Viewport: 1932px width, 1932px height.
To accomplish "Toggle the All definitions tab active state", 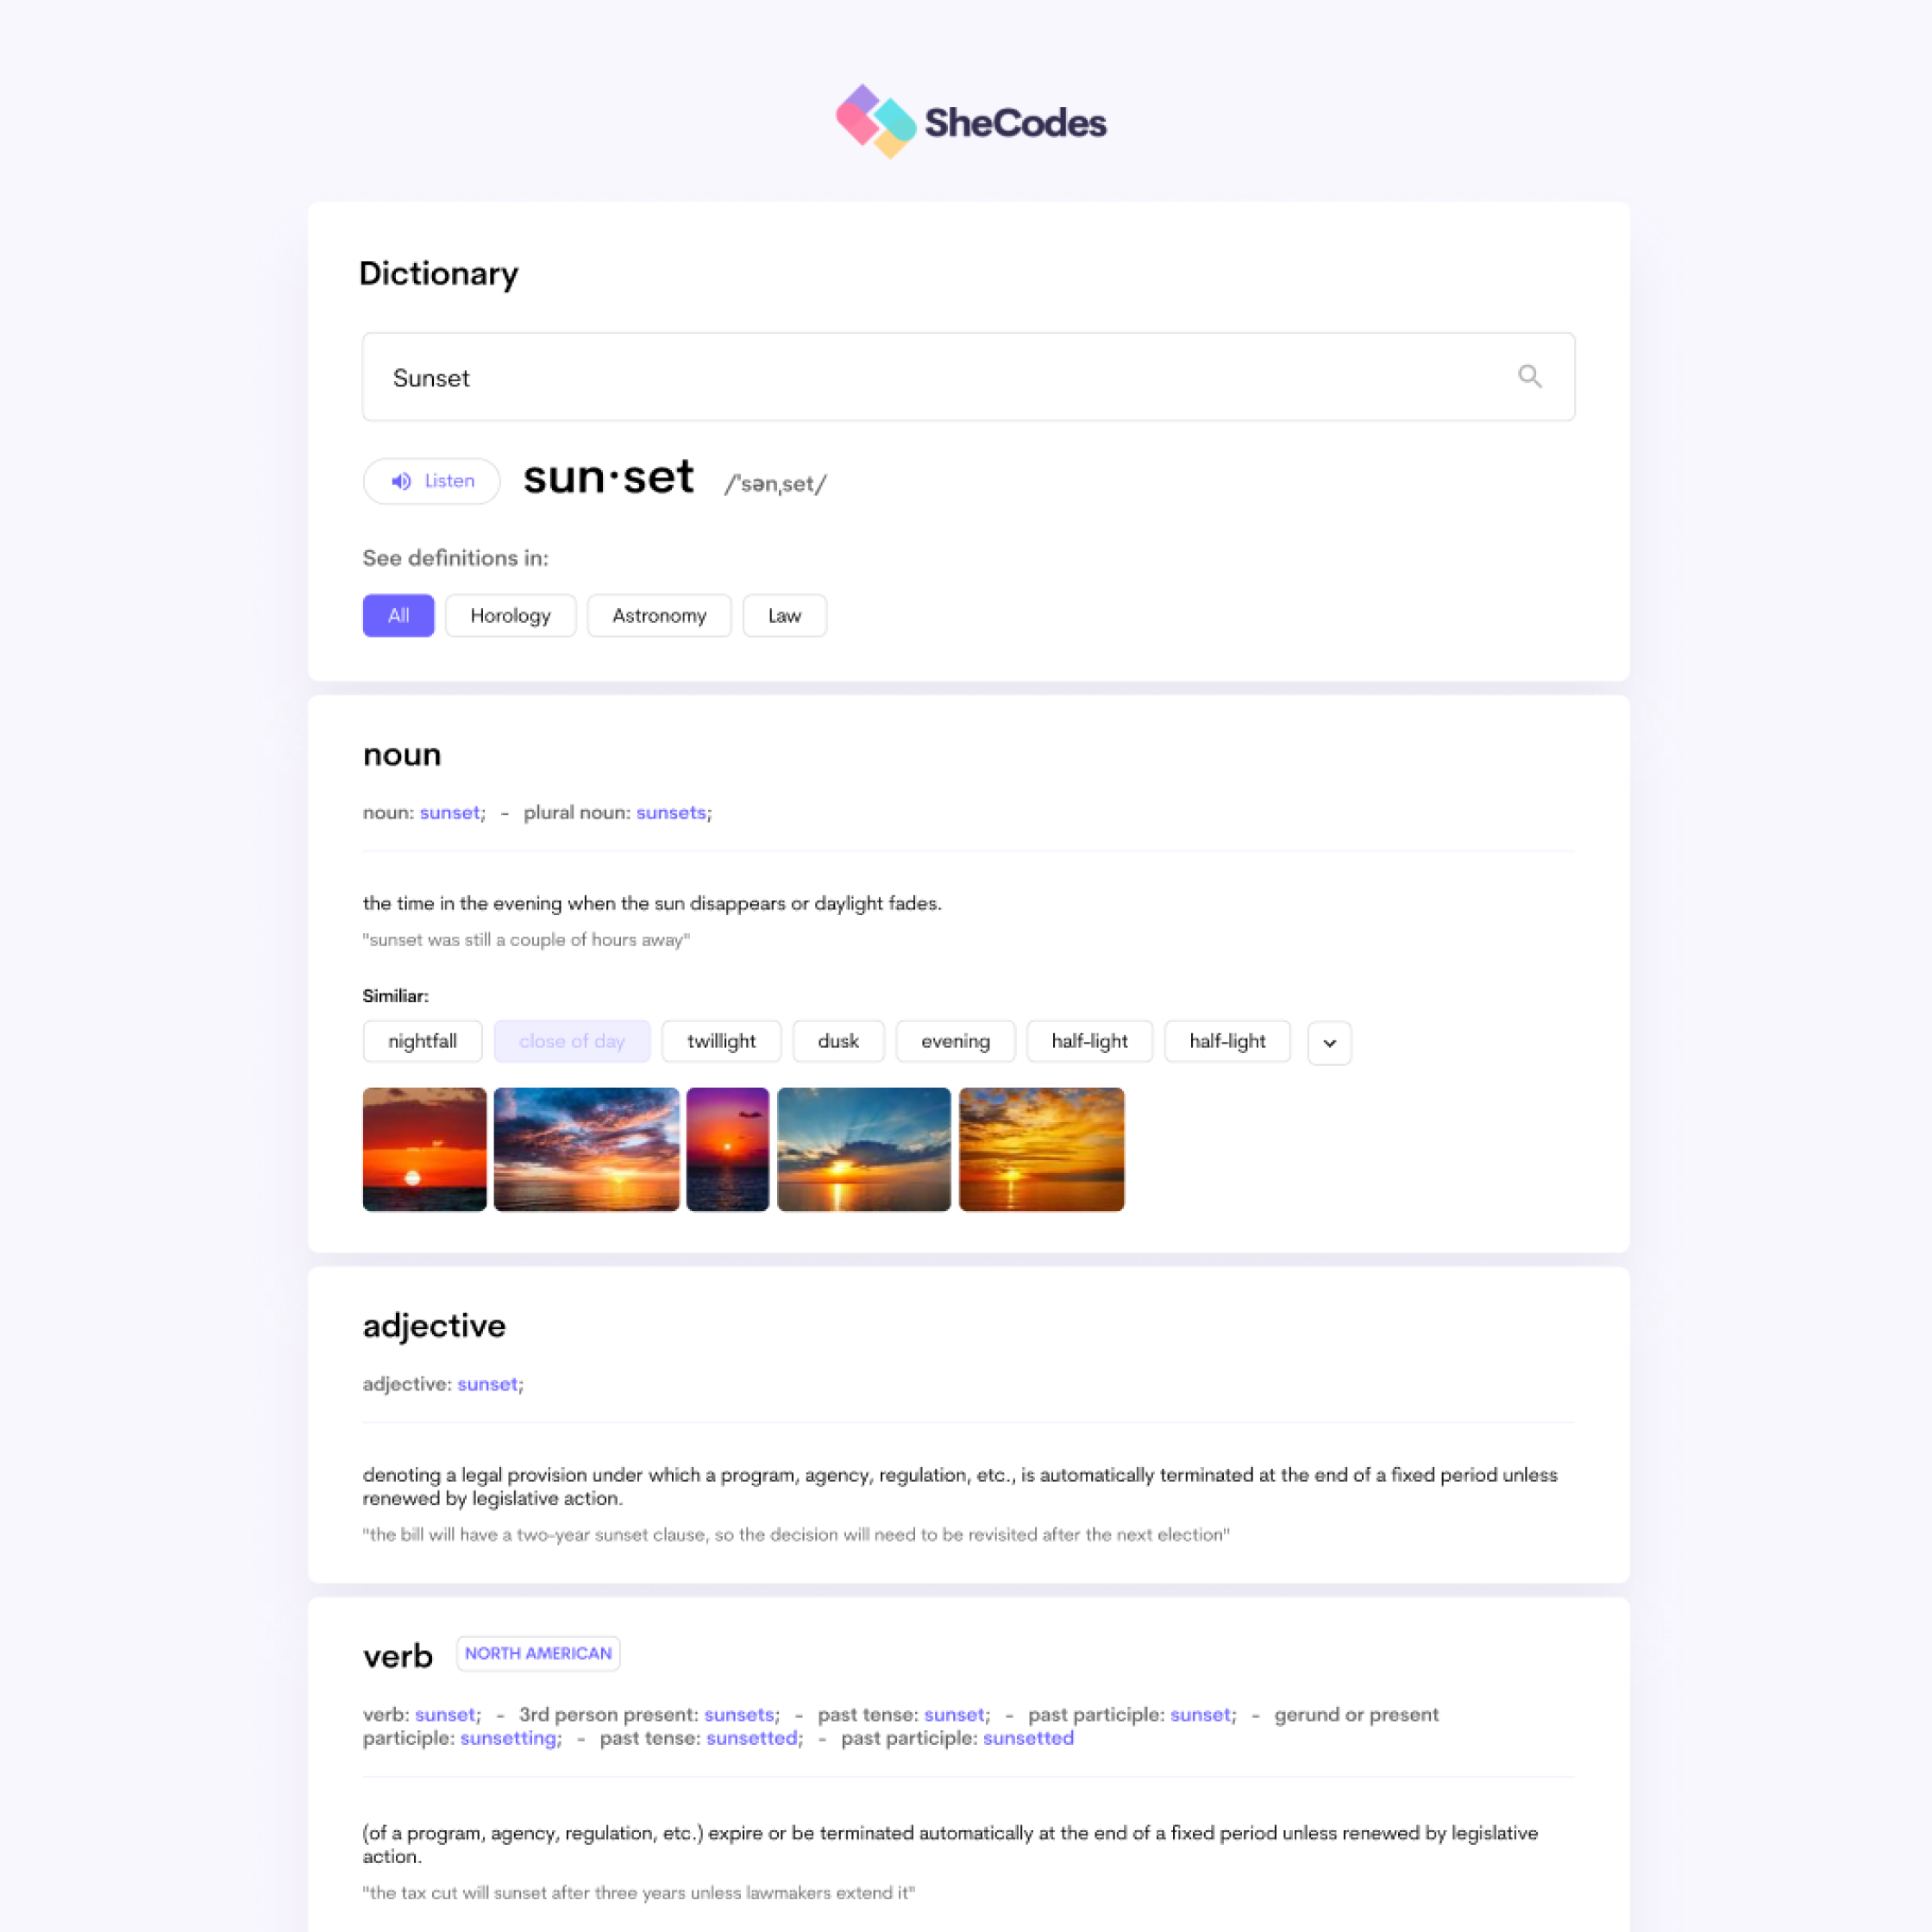I will click(396, 614).
